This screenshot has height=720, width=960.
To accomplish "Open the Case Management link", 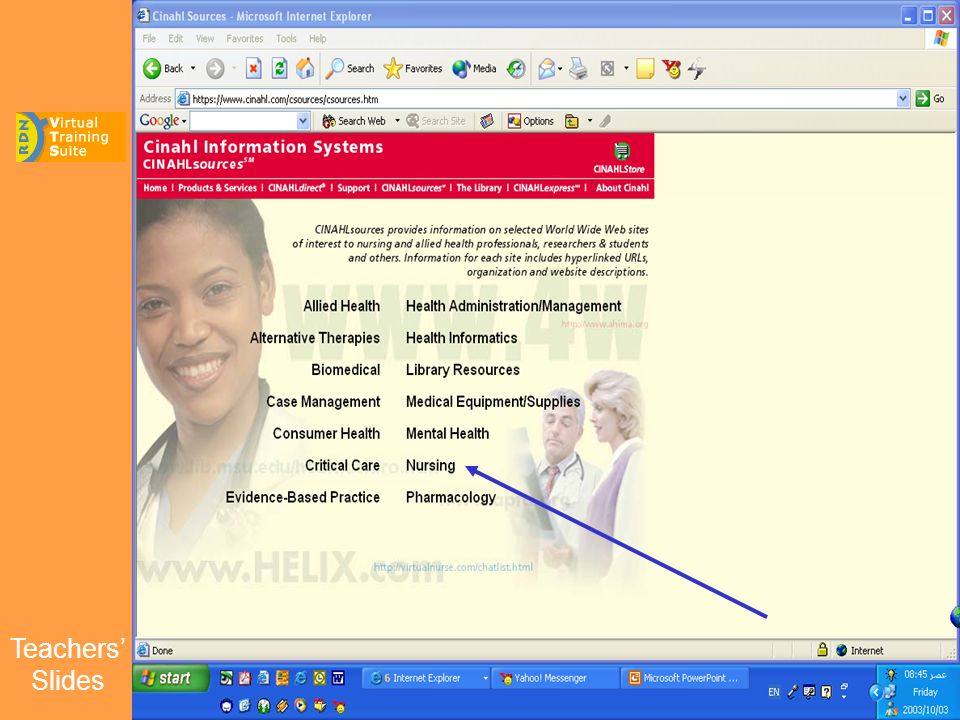I will tap(323, 402).
